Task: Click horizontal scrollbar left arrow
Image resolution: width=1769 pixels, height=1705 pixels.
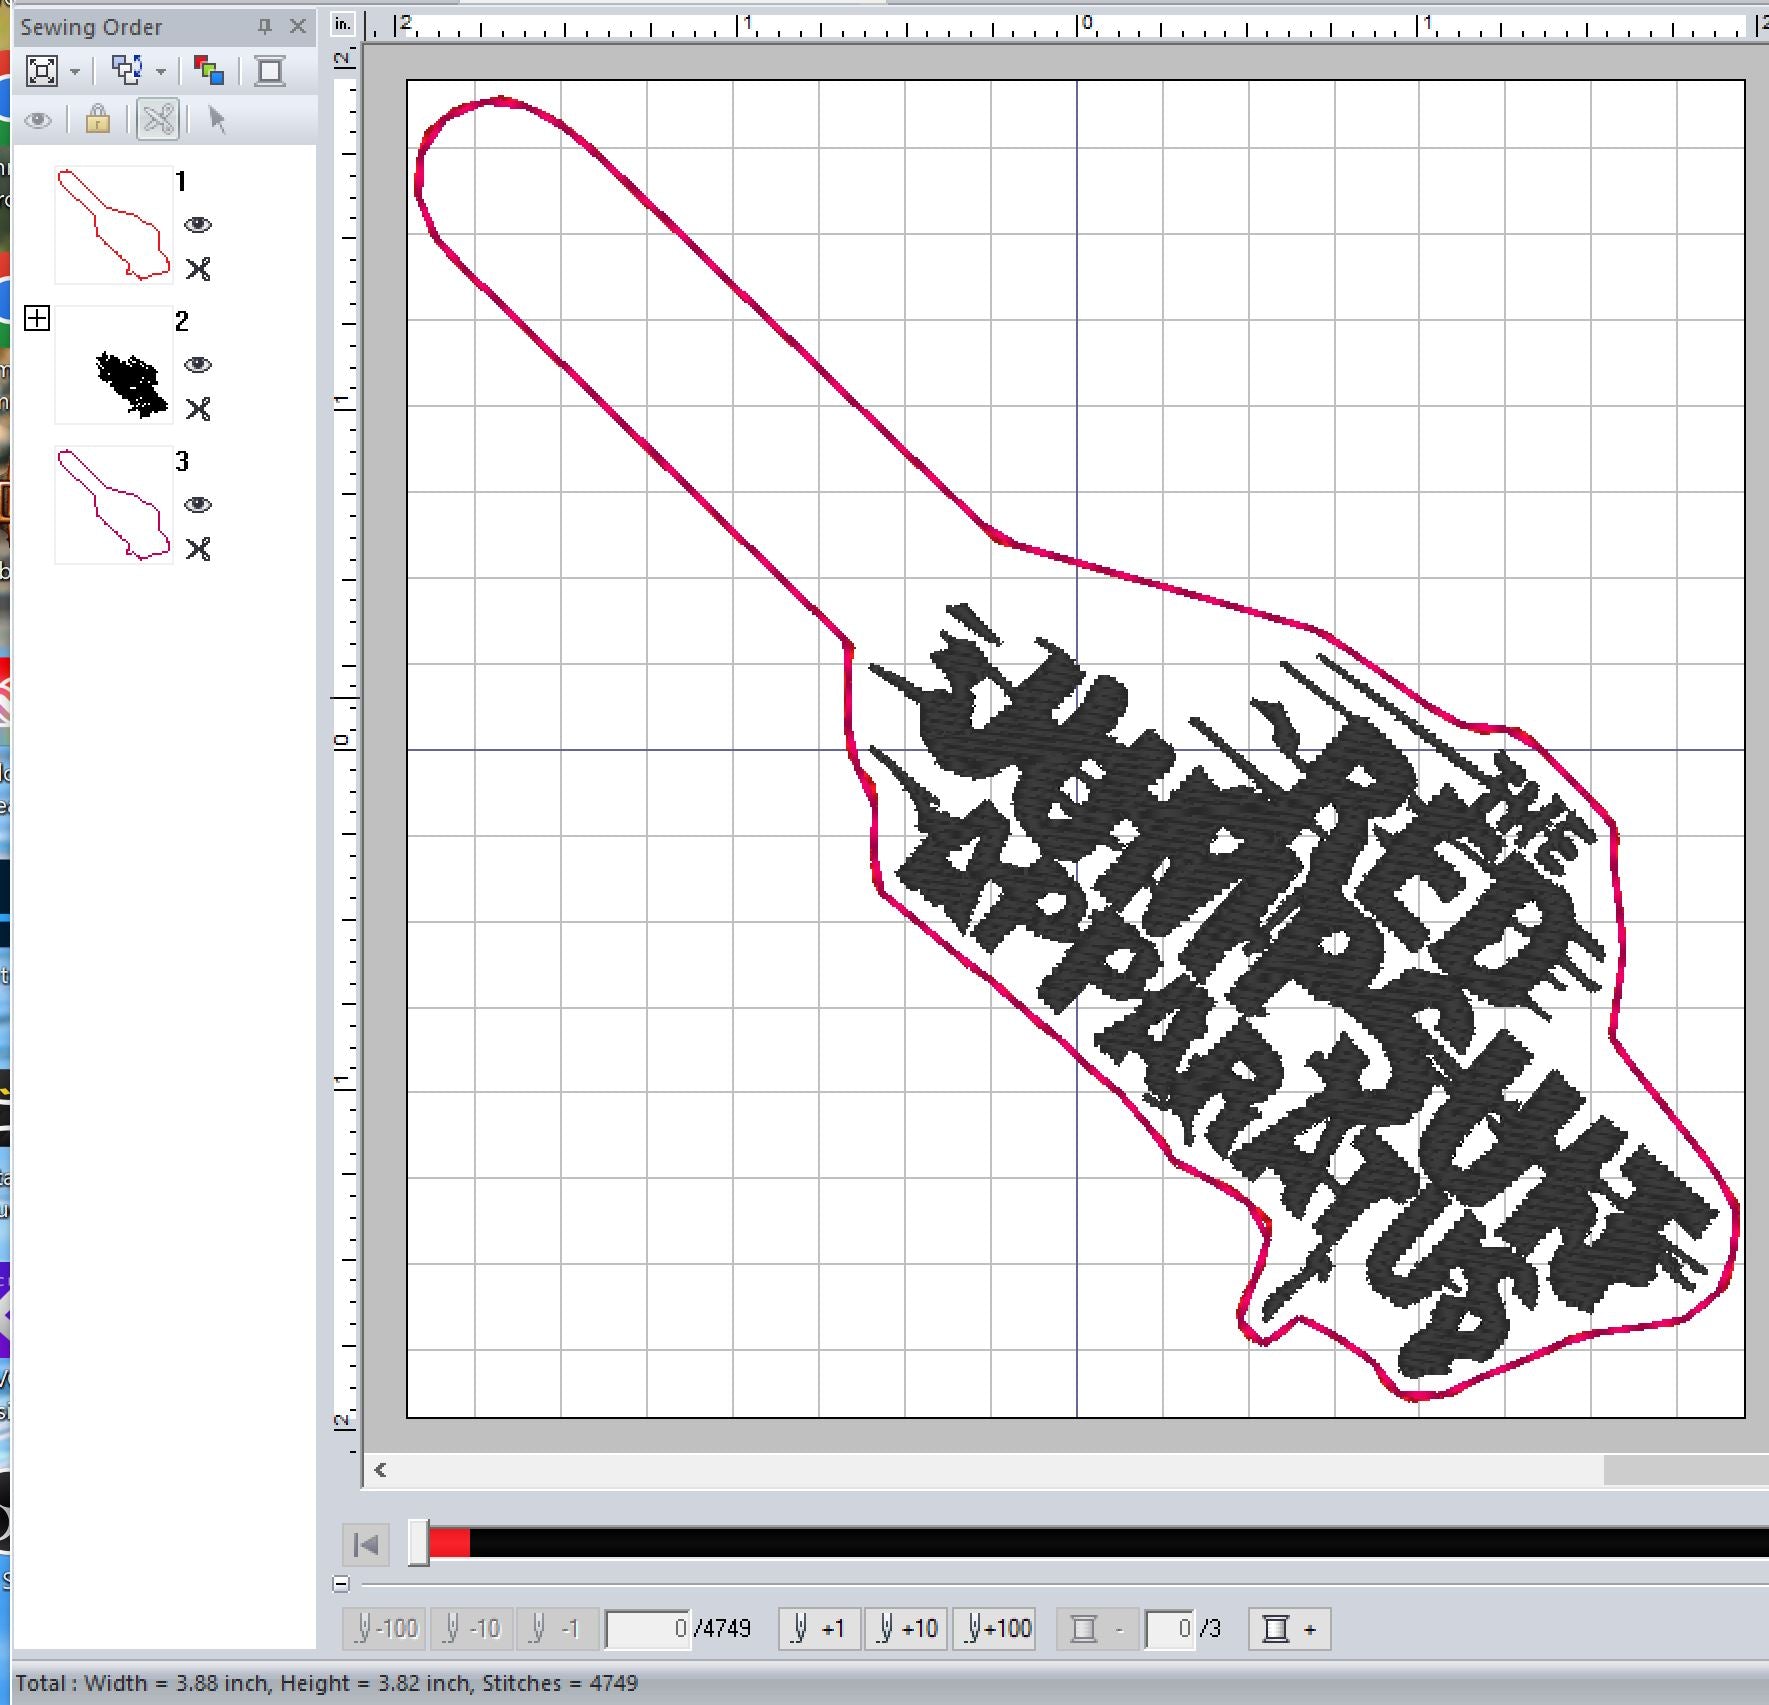Action: pyautogui.click(x=380, y=1469)
